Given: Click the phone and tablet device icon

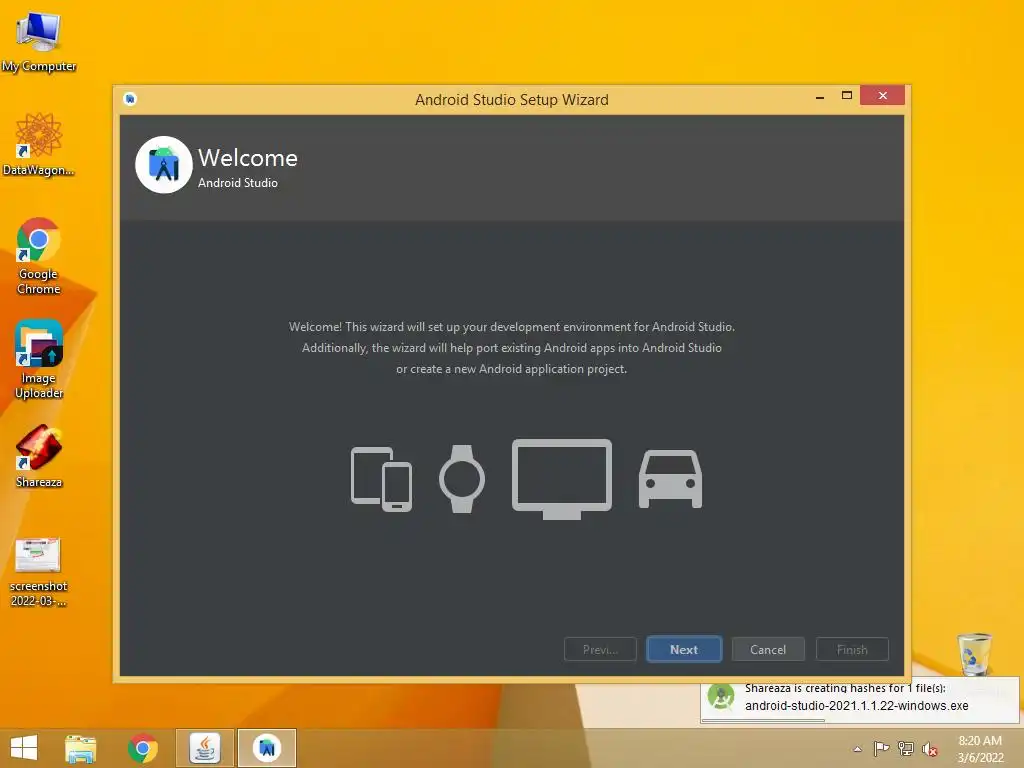Looking at the screenshot, I should pos(381,479).
